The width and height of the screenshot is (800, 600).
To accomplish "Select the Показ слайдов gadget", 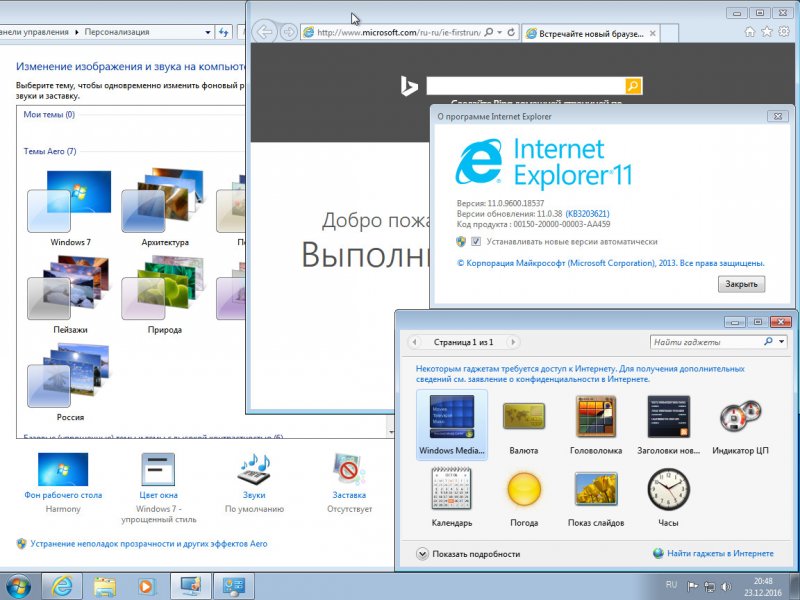I will click(x=596, y=497).
